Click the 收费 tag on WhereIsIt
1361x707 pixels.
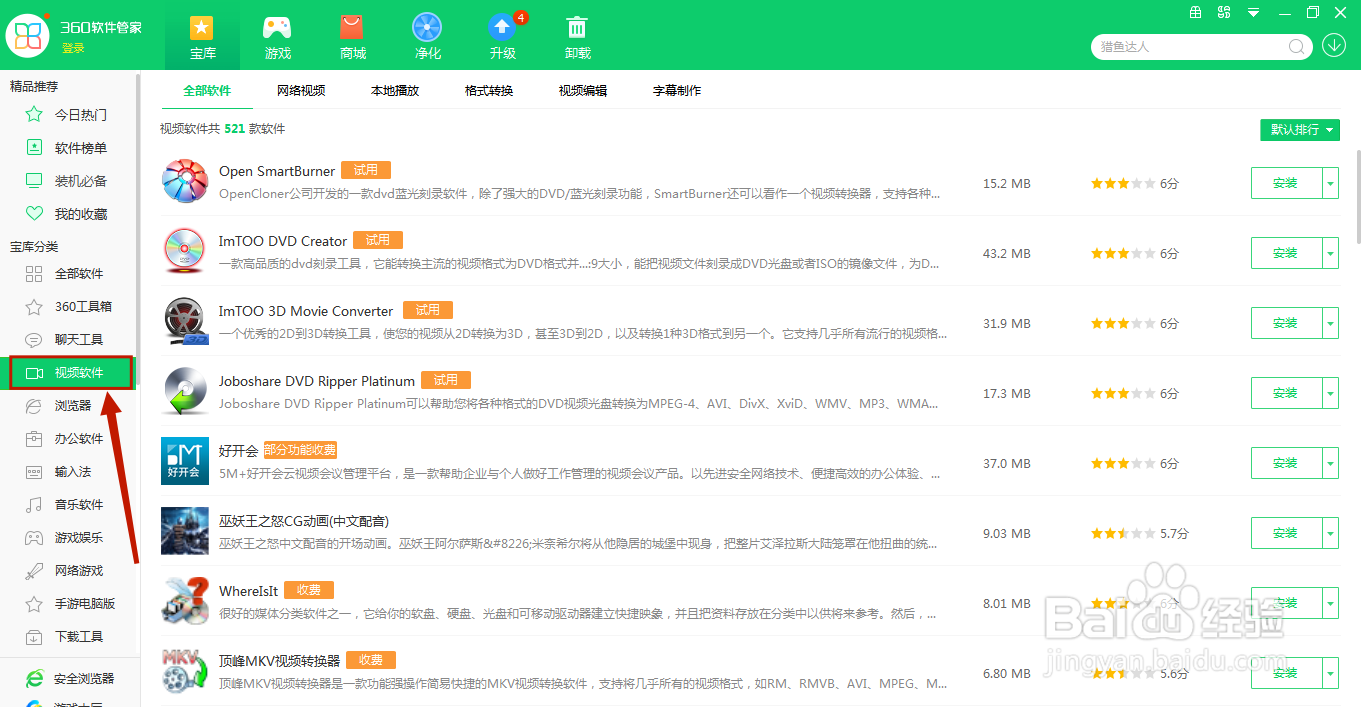(309, 590)
